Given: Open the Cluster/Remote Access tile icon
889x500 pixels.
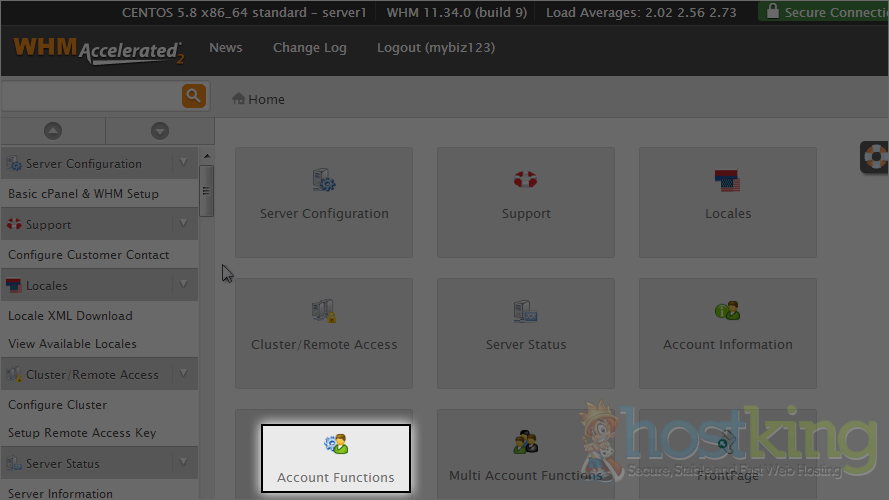Looking at the screenshot, I should click(324, 311).
